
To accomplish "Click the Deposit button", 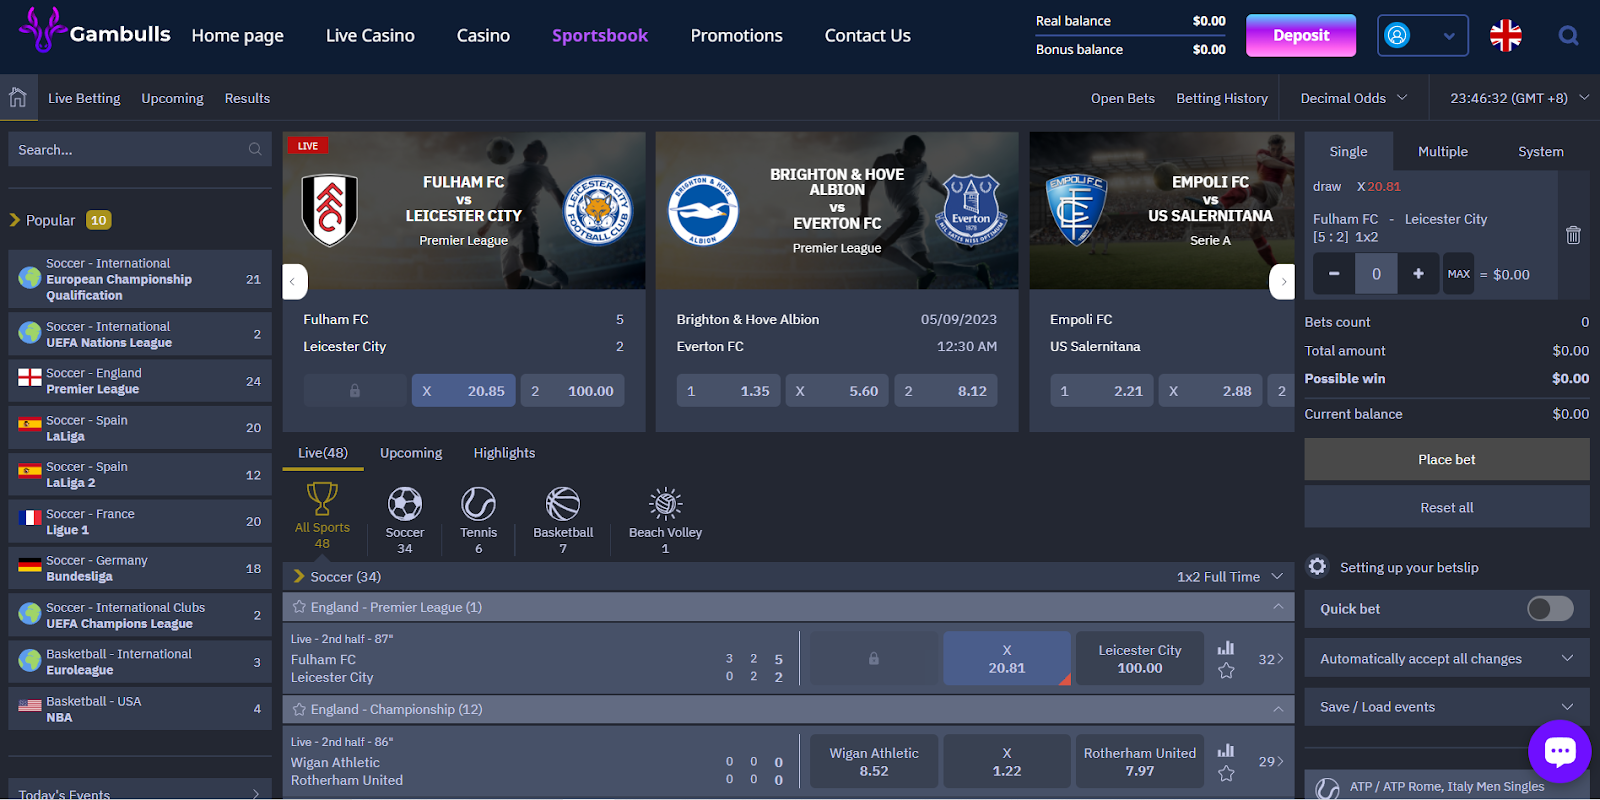I will [x=1301, y=35].
